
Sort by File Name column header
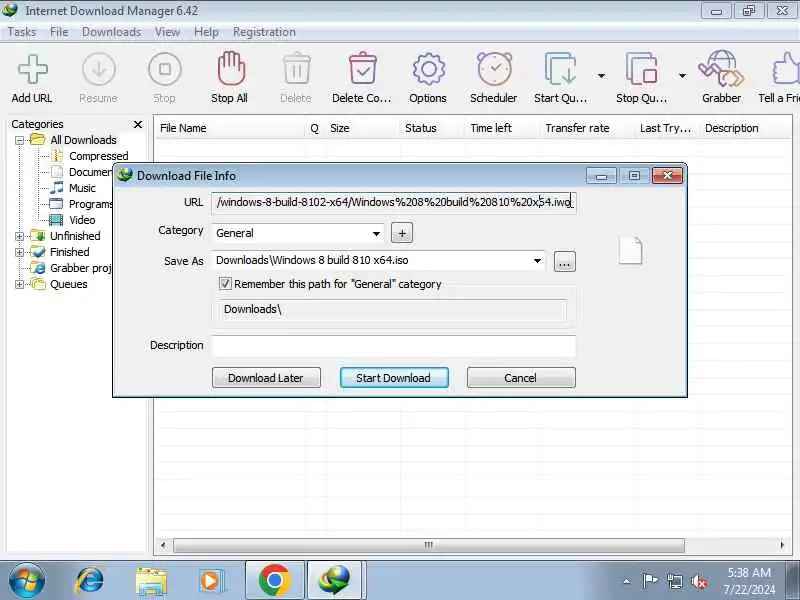click(x=183, y=128)
